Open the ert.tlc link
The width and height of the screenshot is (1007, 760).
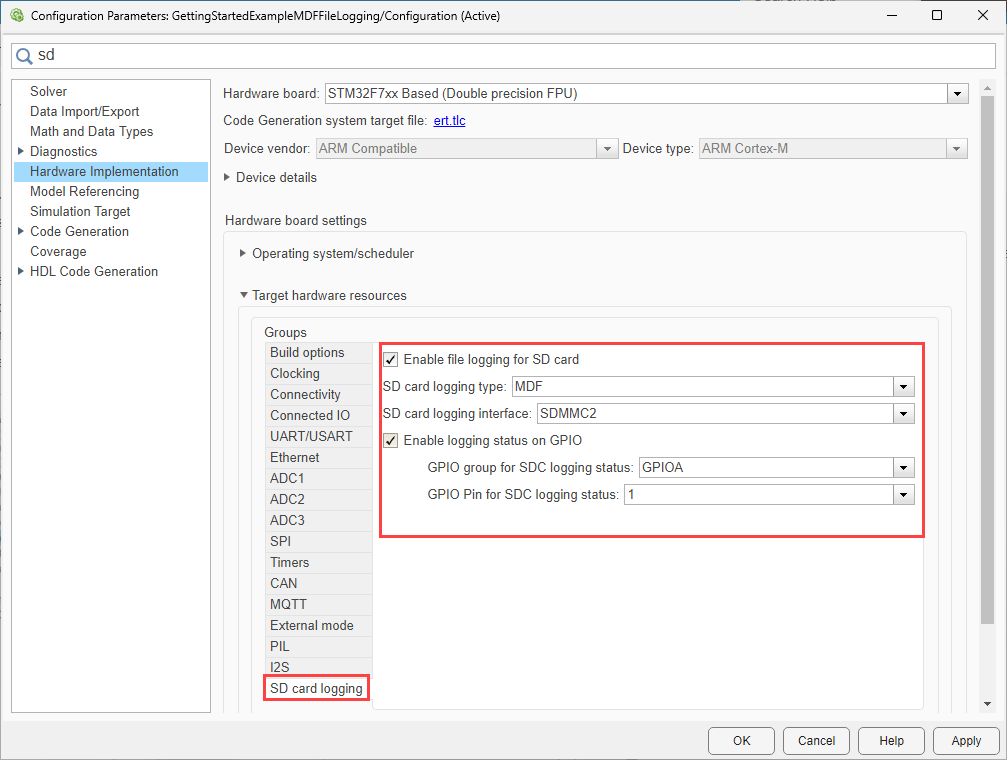(449, 121)
